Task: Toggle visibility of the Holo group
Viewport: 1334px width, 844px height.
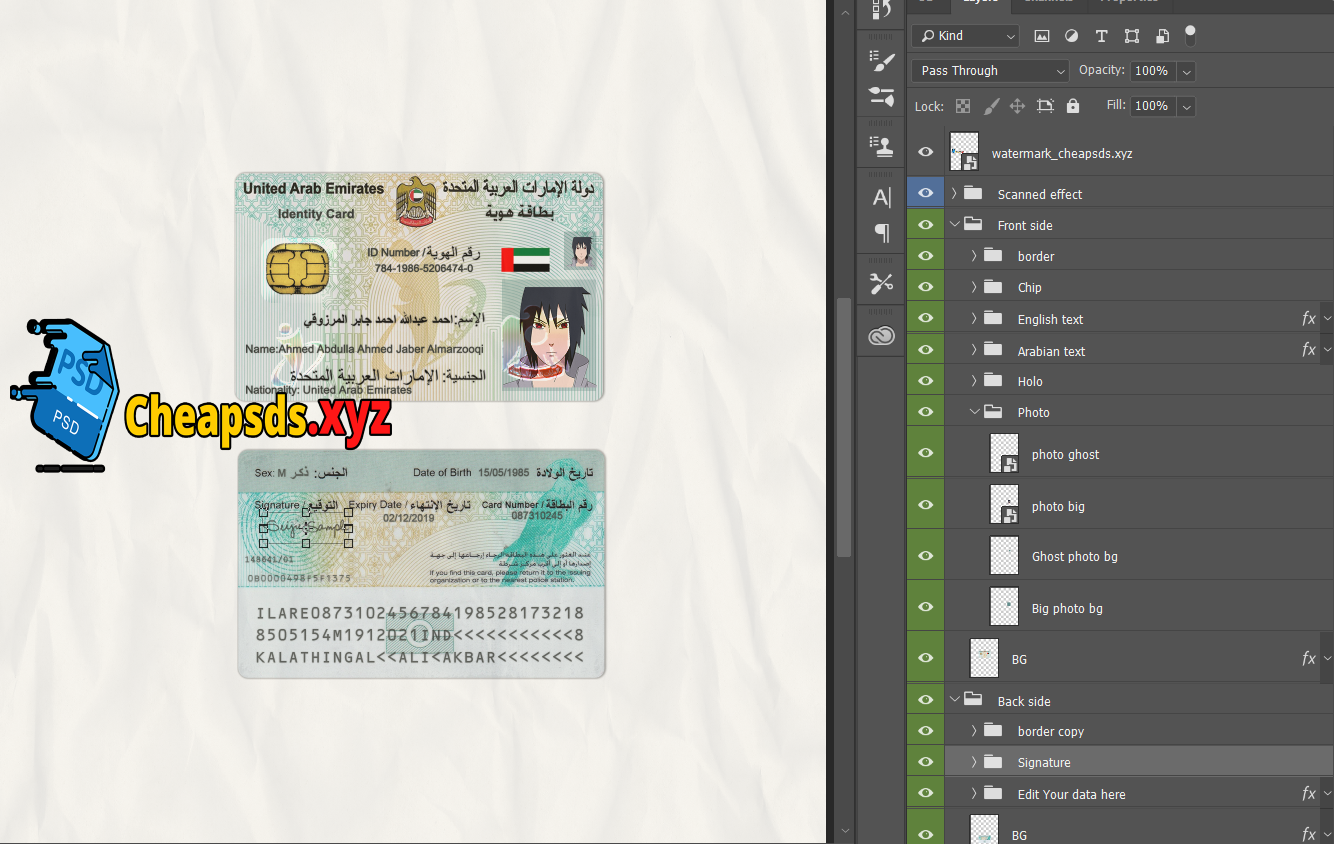Action: 926,381
